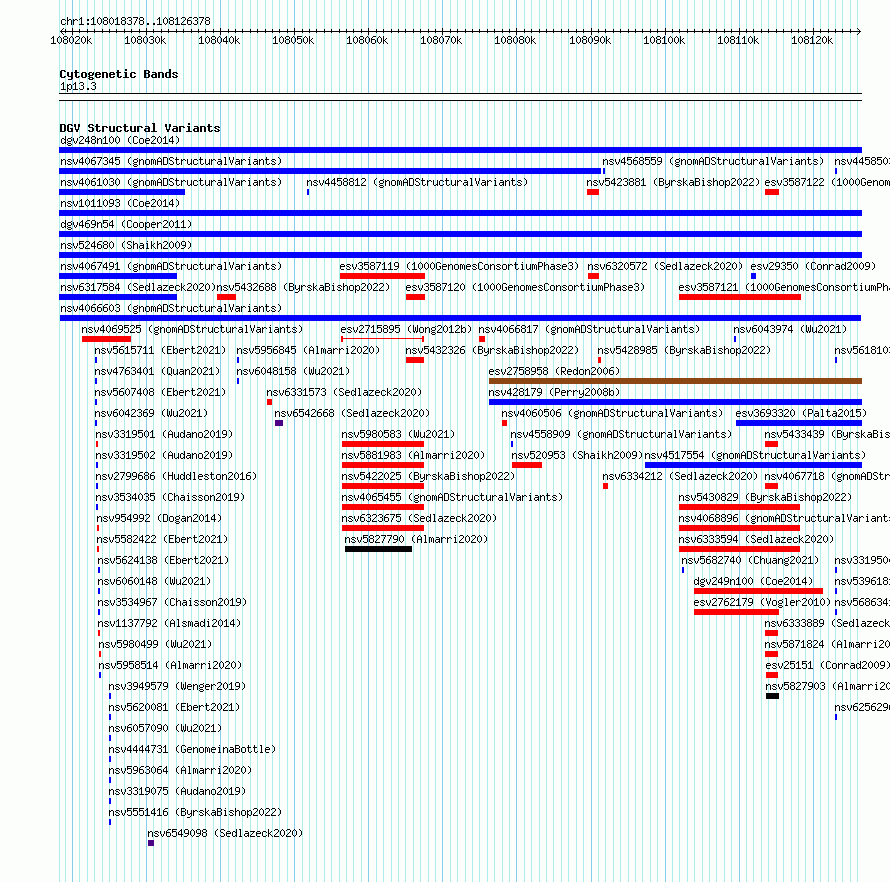
Task: Click the black bar of nsv5827790
Action: [379, 549]
